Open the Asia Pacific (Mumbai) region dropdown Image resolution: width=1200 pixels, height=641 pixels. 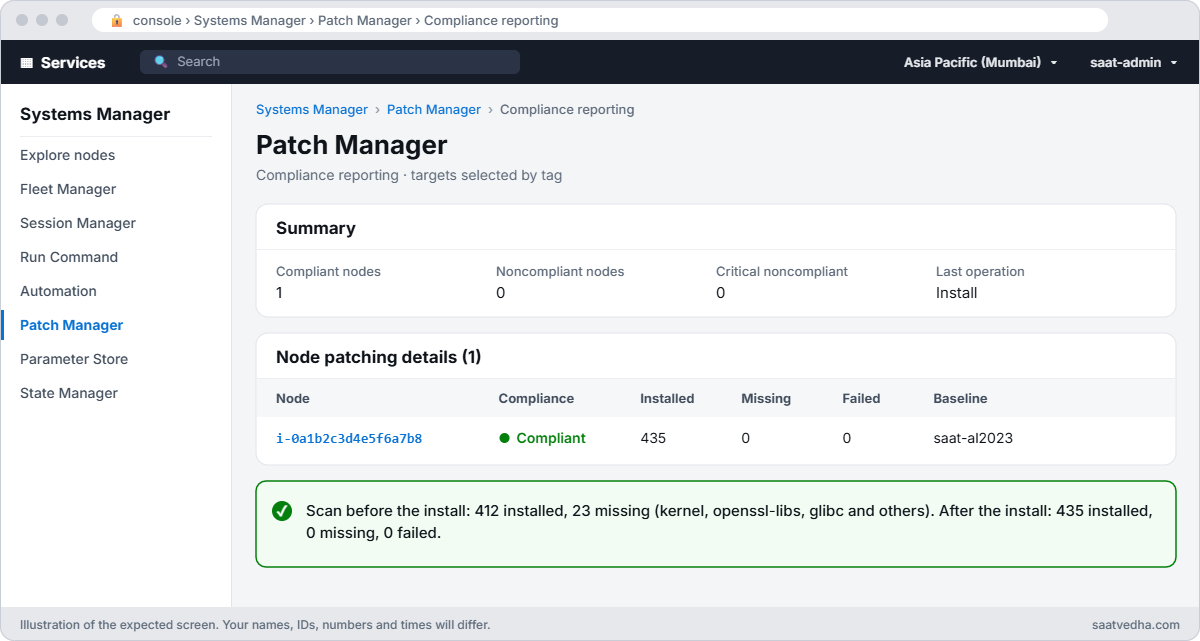(x=980, y=62)
